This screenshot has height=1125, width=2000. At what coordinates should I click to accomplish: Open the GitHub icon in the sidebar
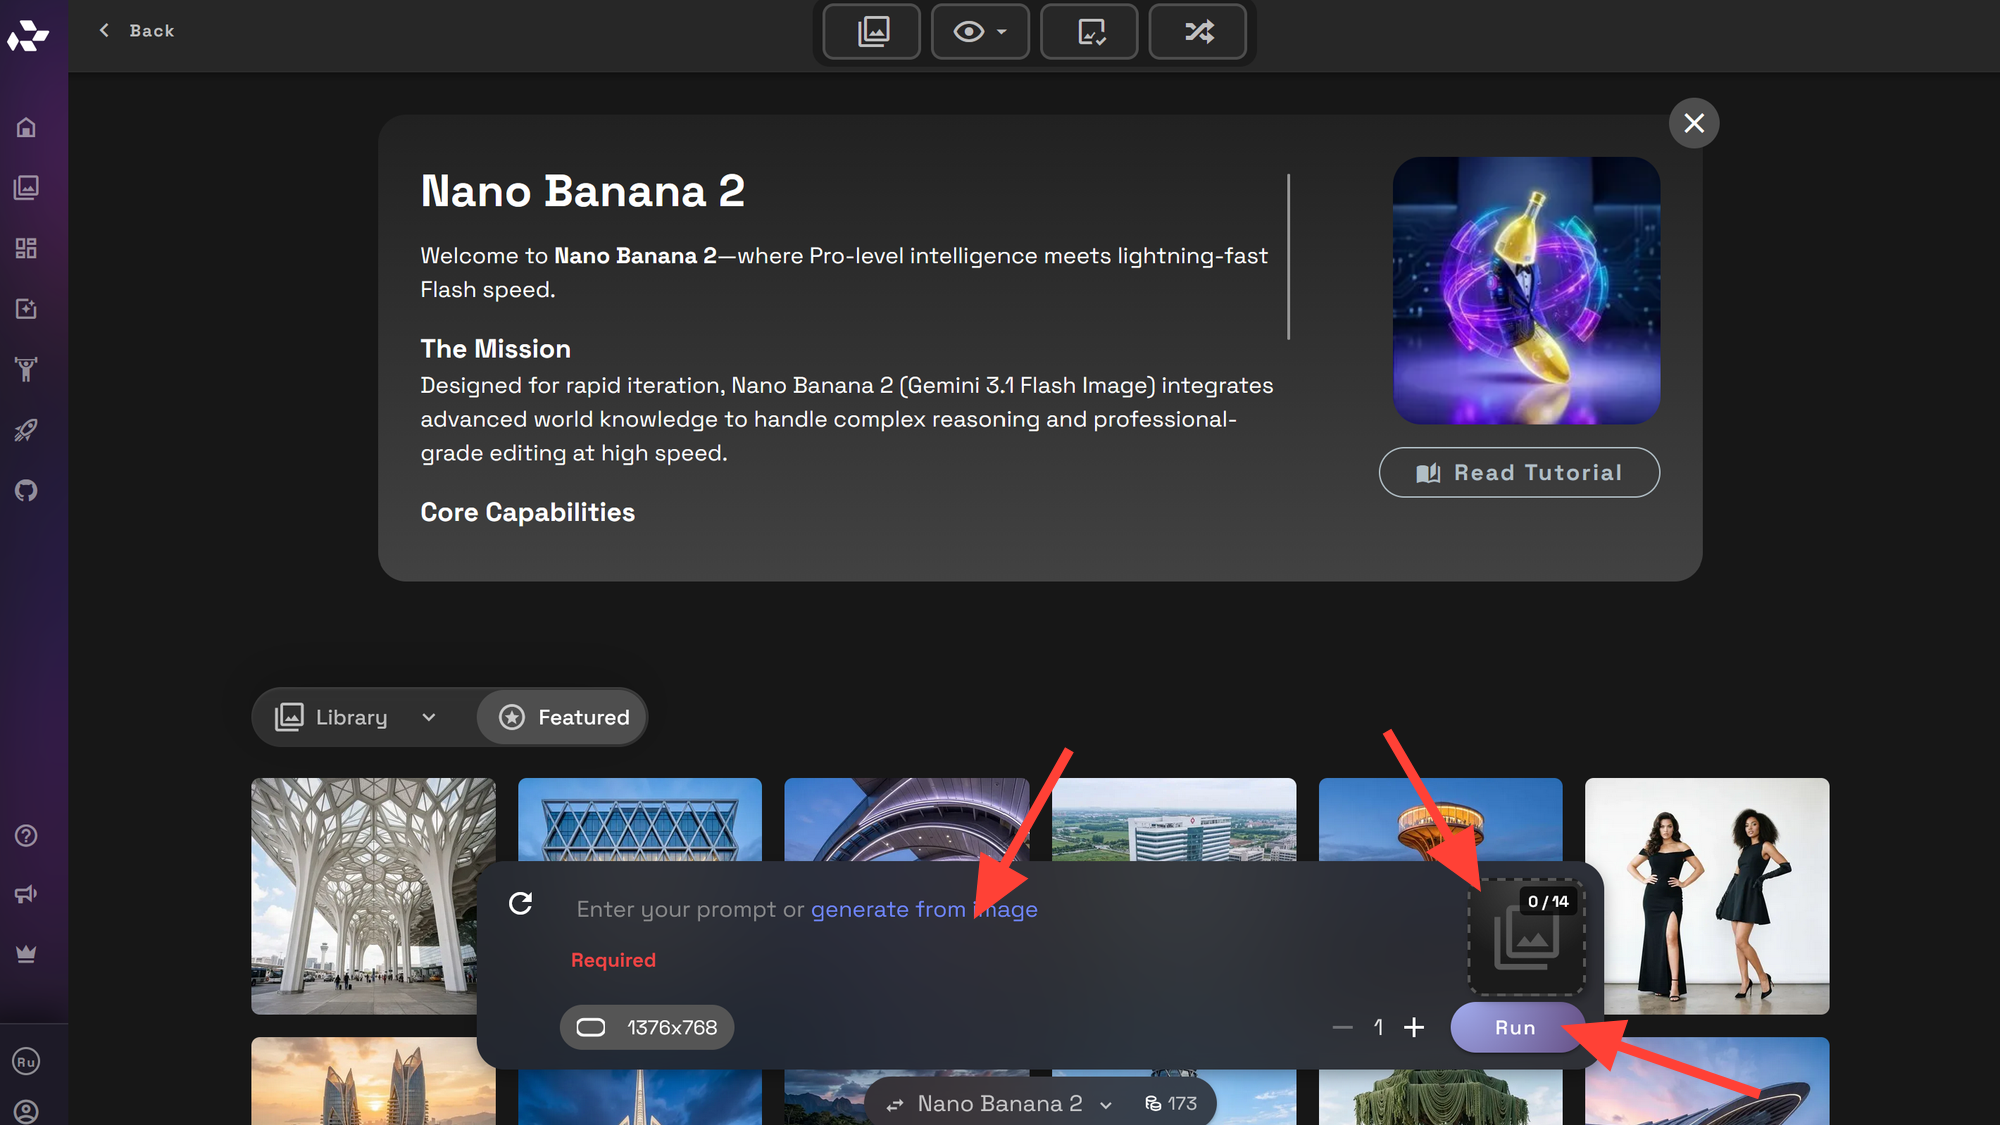point(27,490)
